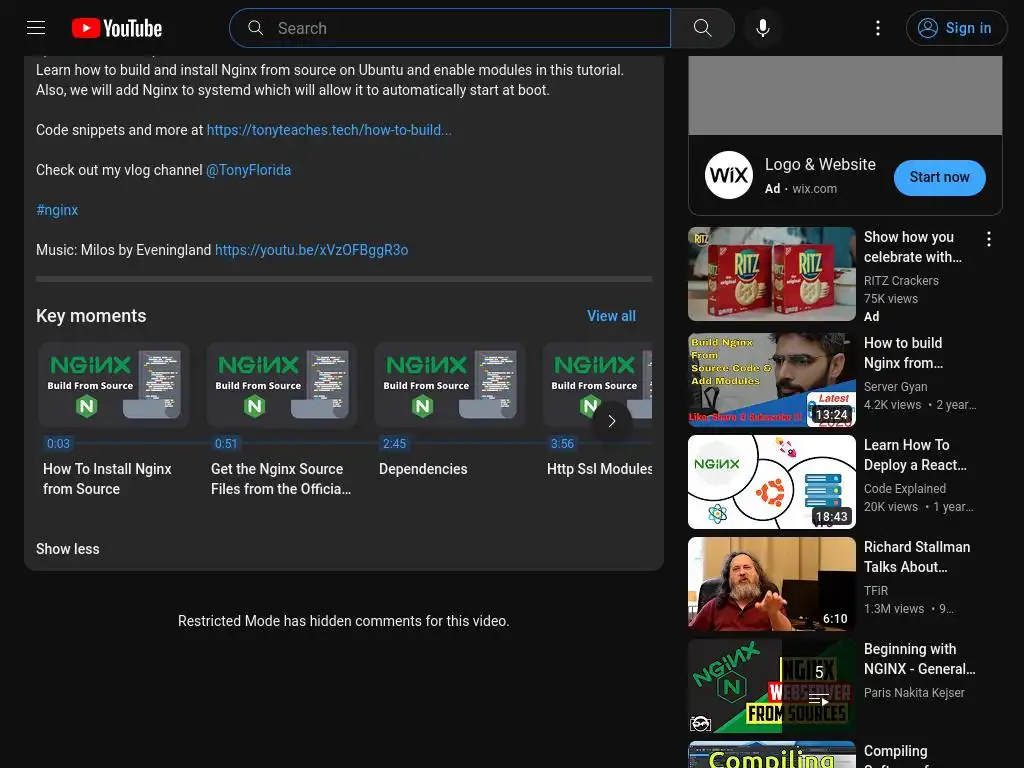Click 'Show how you celebrate with...' title
The height and width of the screenshot is (768, 1024).
[913, 247]
